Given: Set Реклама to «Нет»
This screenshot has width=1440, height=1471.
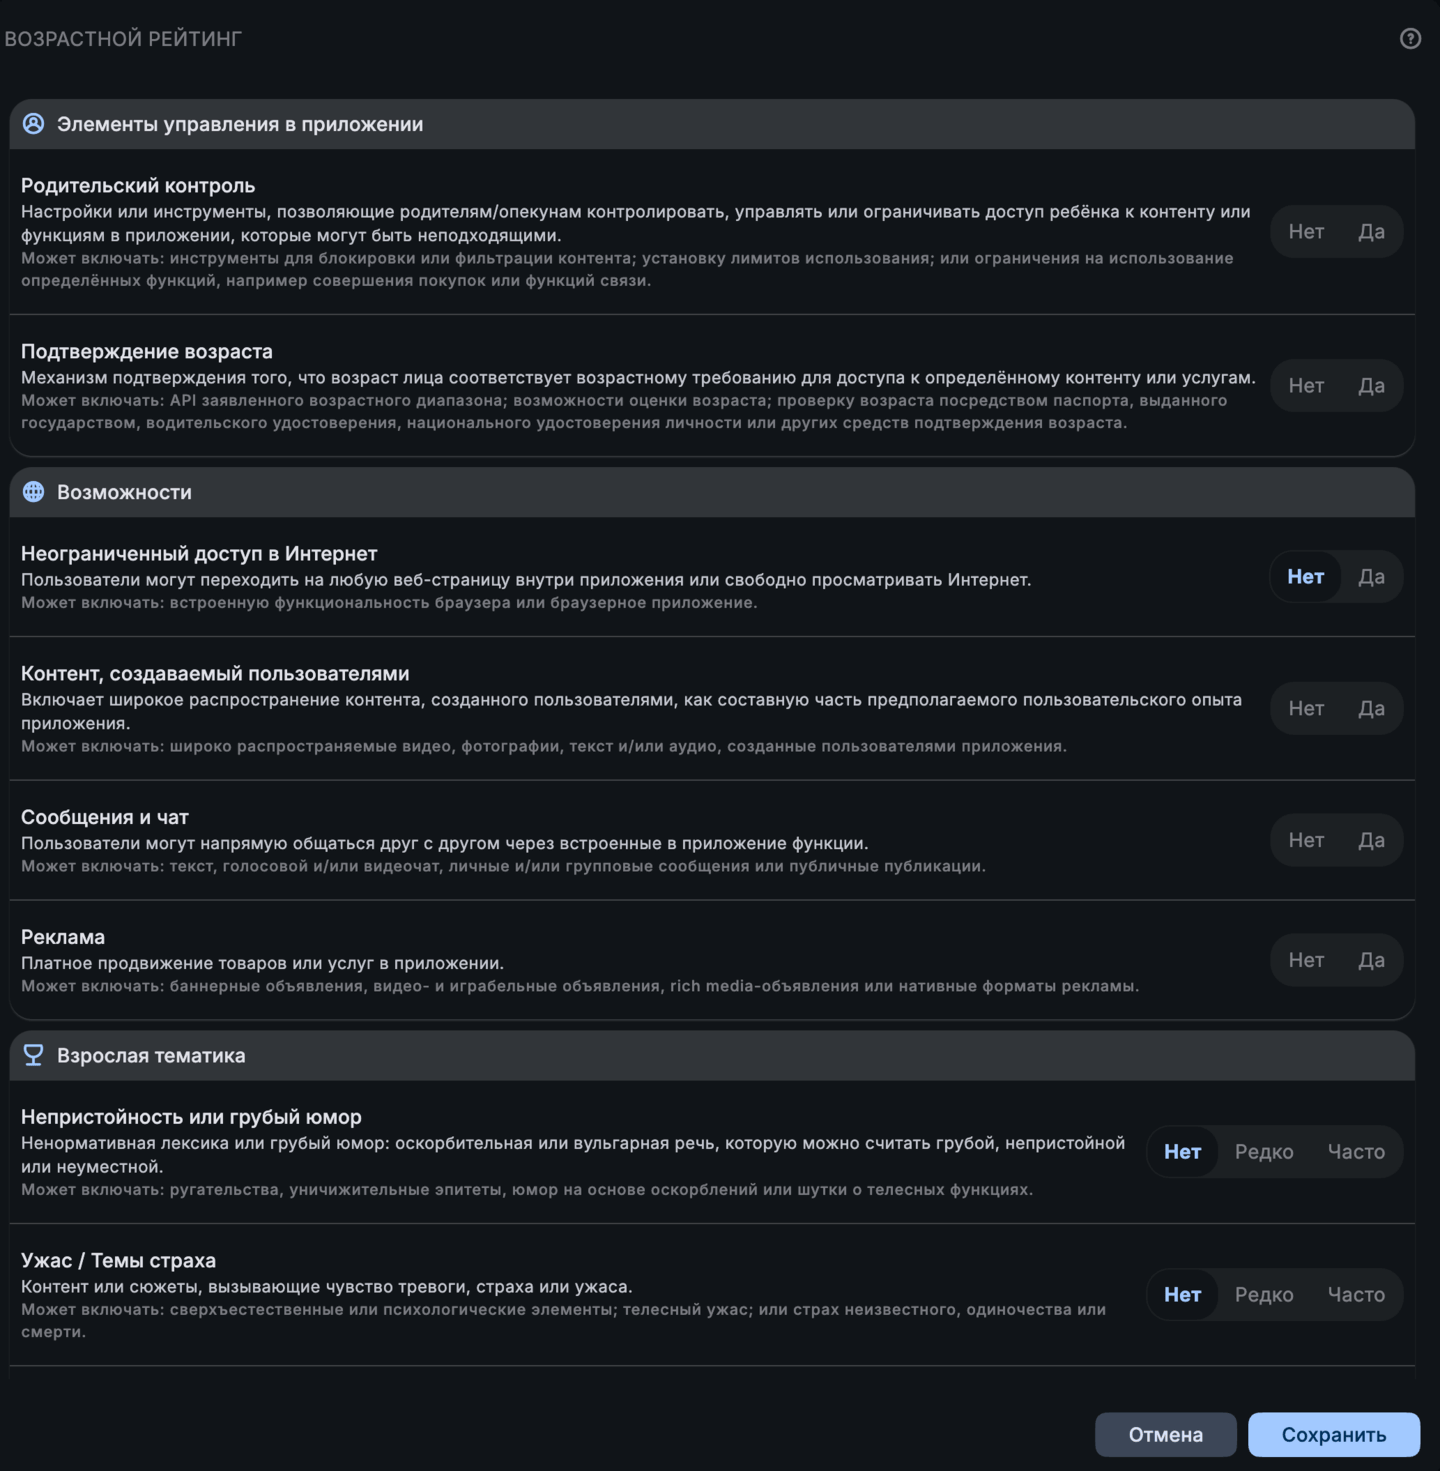Looking at the screenshot, I should [1305, 959].
